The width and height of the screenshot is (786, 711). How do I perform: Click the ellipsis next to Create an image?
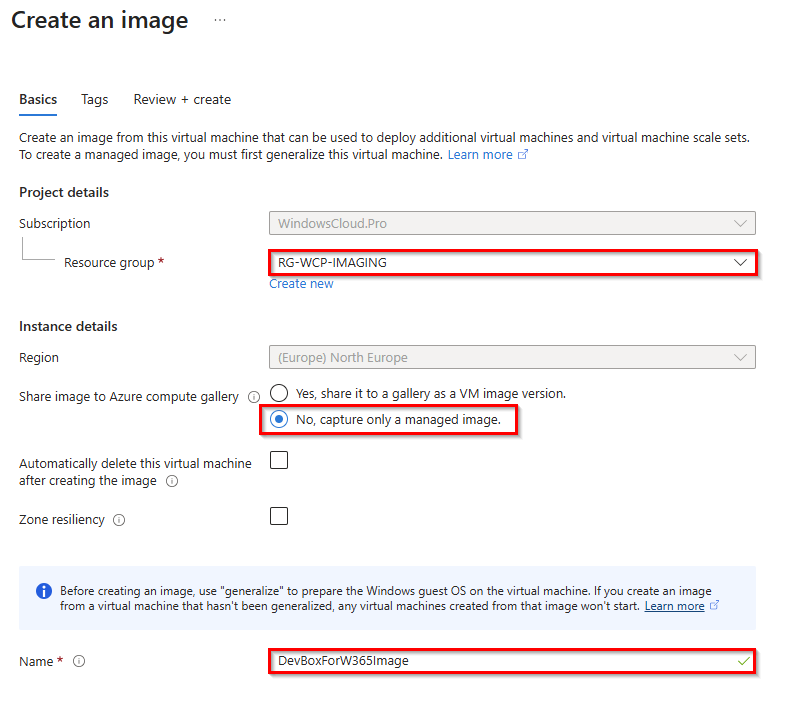220,20
